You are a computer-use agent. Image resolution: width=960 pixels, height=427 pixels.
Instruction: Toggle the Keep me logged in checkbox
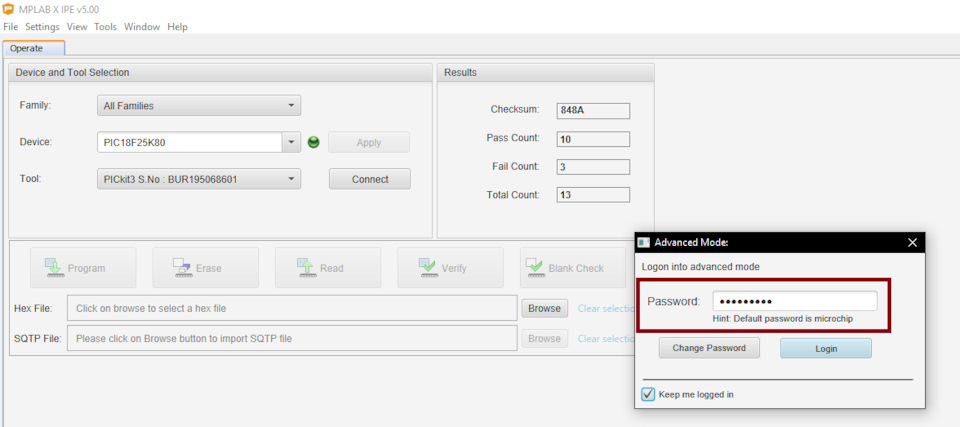point(648,394)
